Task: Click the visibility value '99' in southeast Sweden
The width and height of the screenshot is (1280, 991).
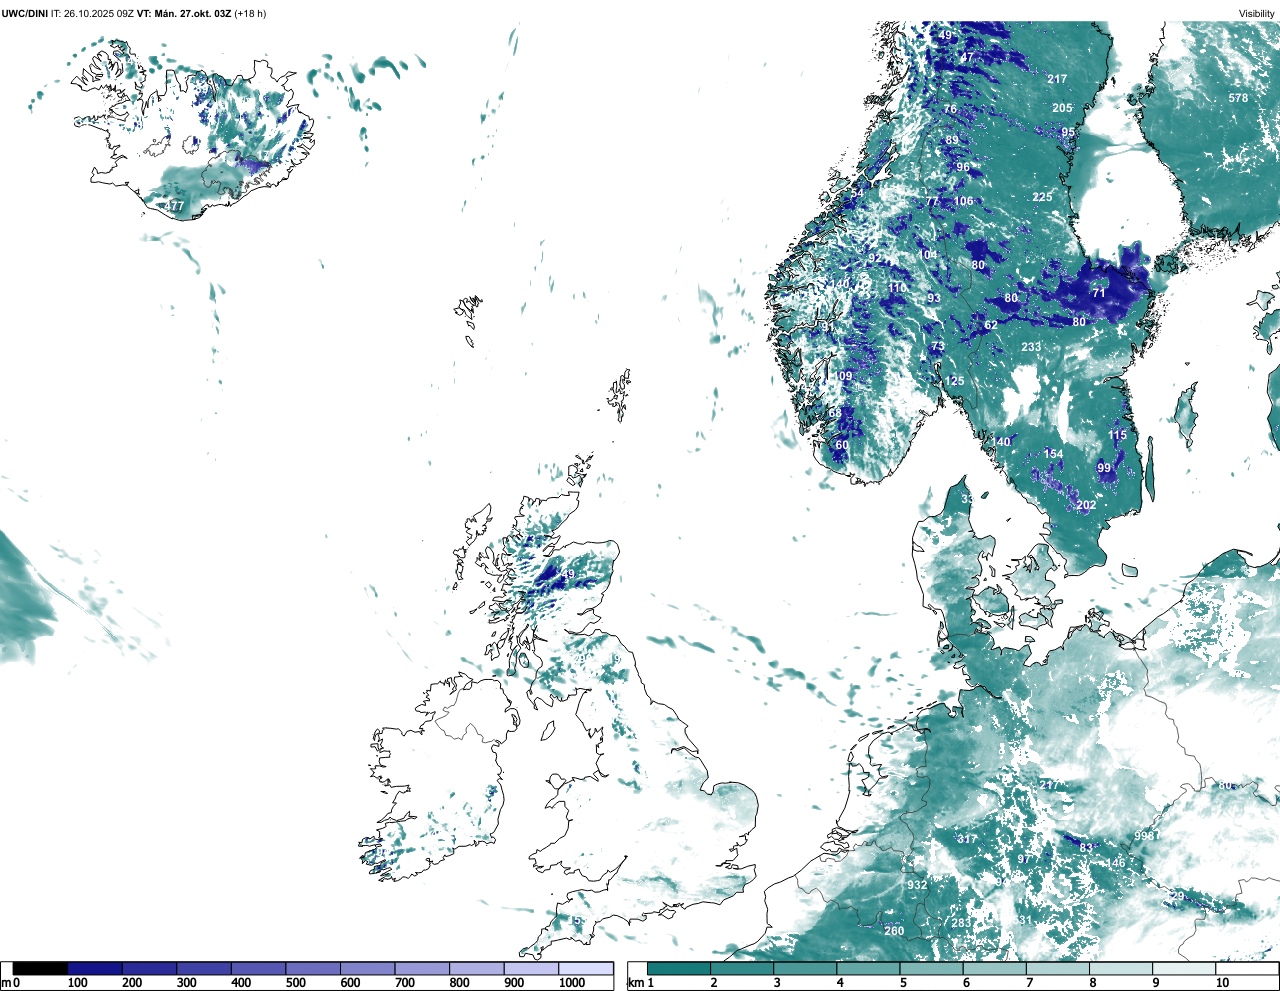Action: (1104, 468)
